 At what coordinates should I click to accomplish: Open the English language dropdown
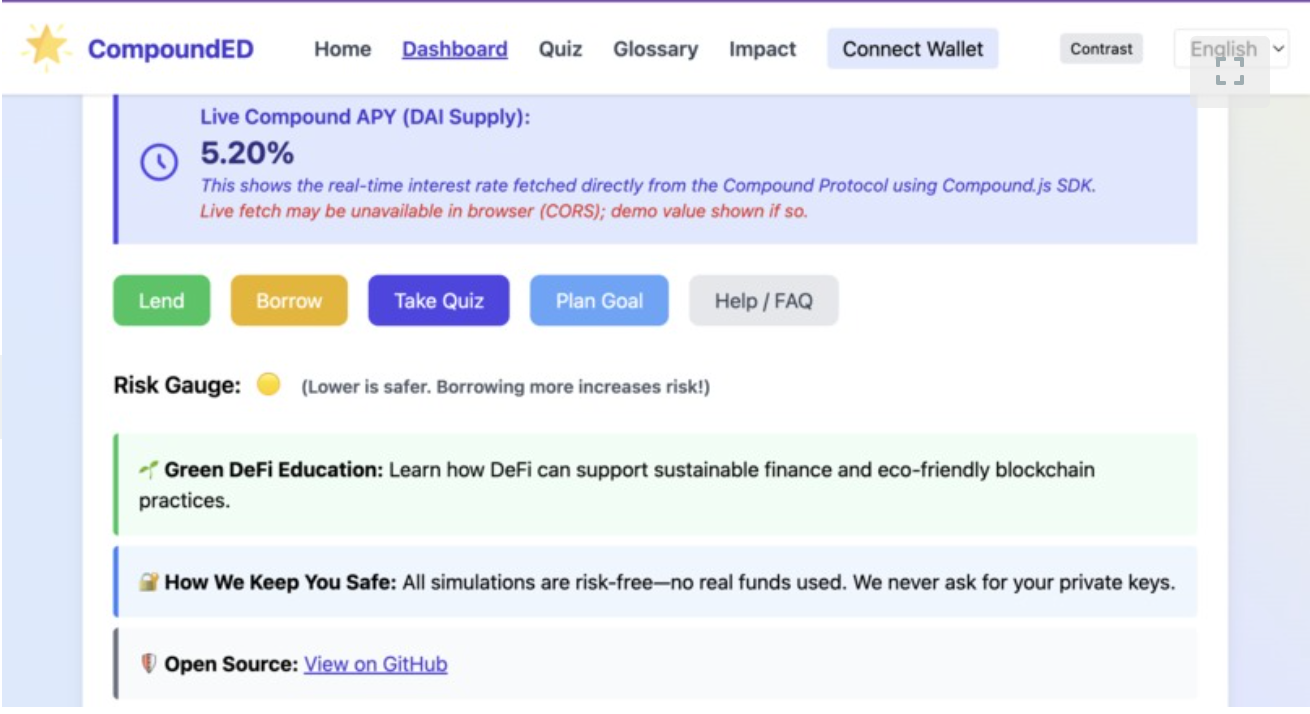(x=1231, y=49)
